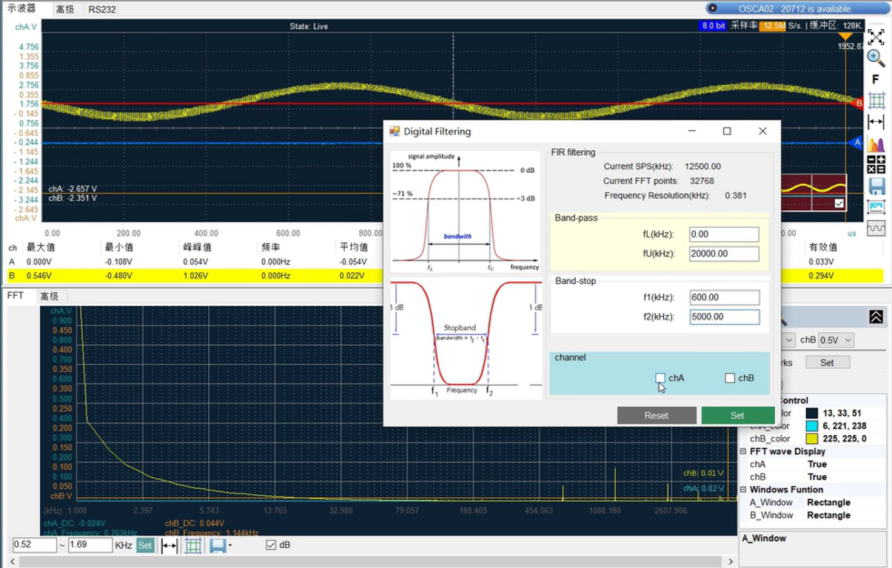Viewport: 892px width, 568px height.
Task: Click the fit-to-screen arrows icon
Action: [876, 37]
